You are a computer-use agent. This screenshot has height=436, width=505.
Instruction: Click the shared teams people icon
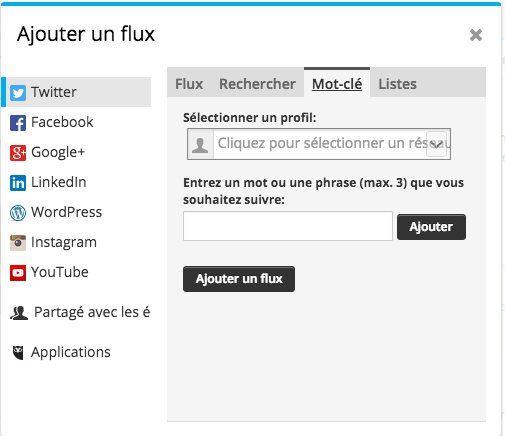(19, 313)
